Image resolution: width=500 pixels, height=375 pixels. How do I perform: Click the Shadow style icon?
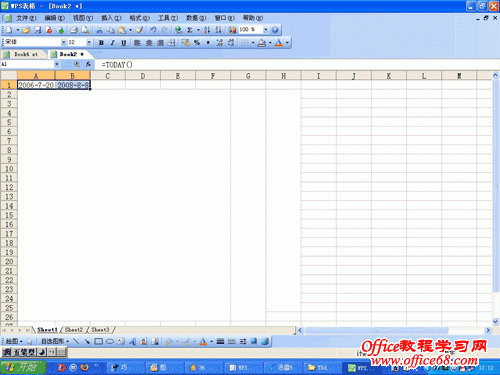[254, 341]
